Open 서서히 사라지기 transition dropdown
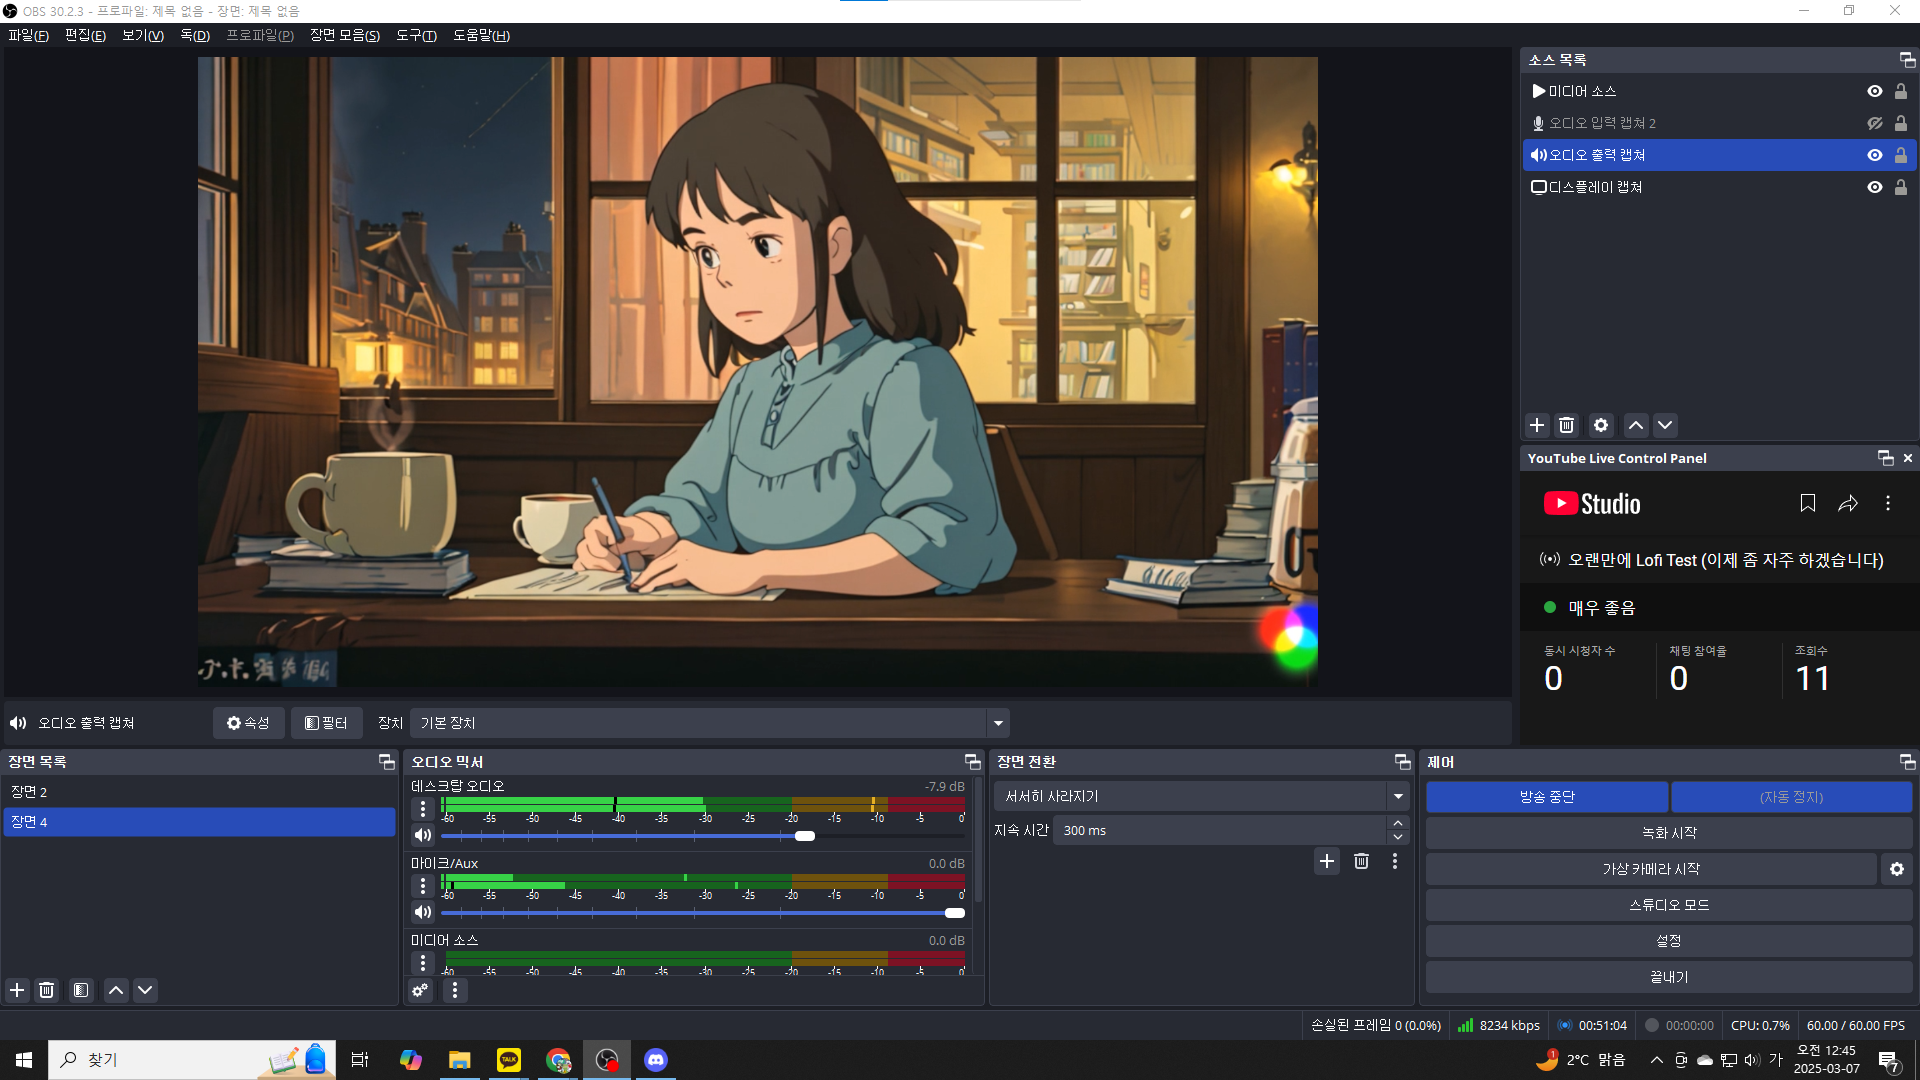 1397,796
